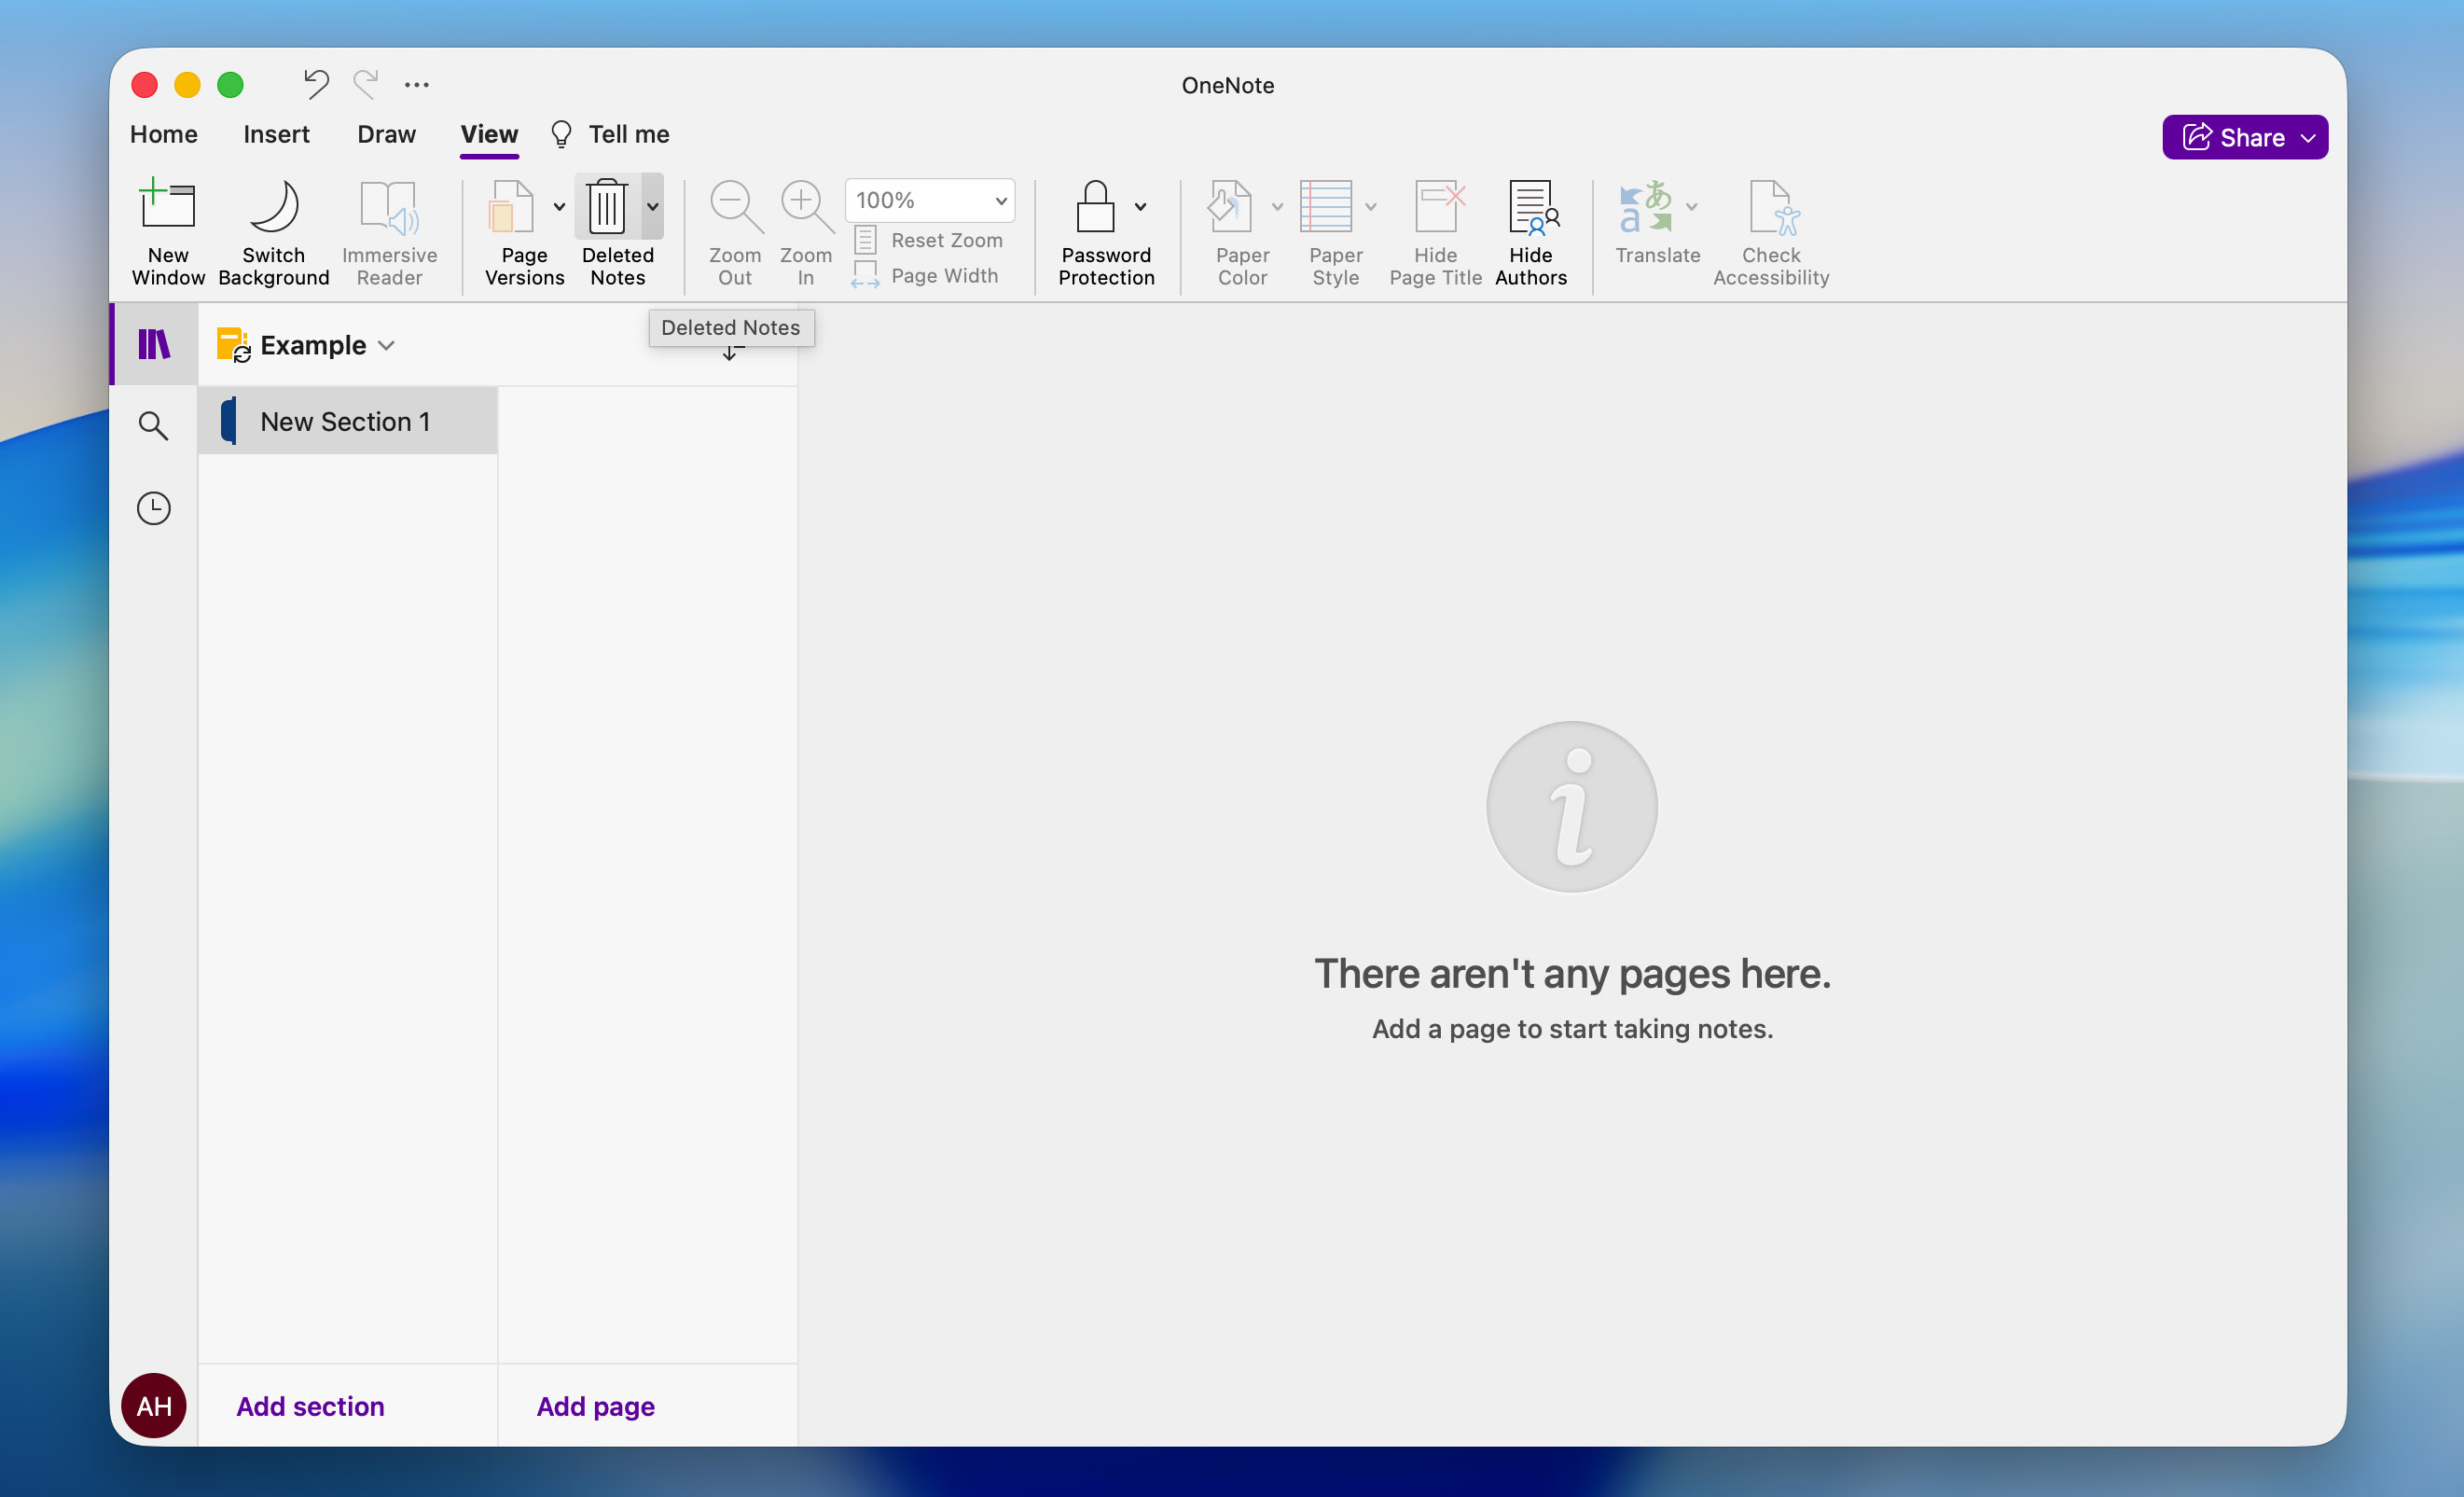Expand Translate dropdown arrow

click(1691, 207)
